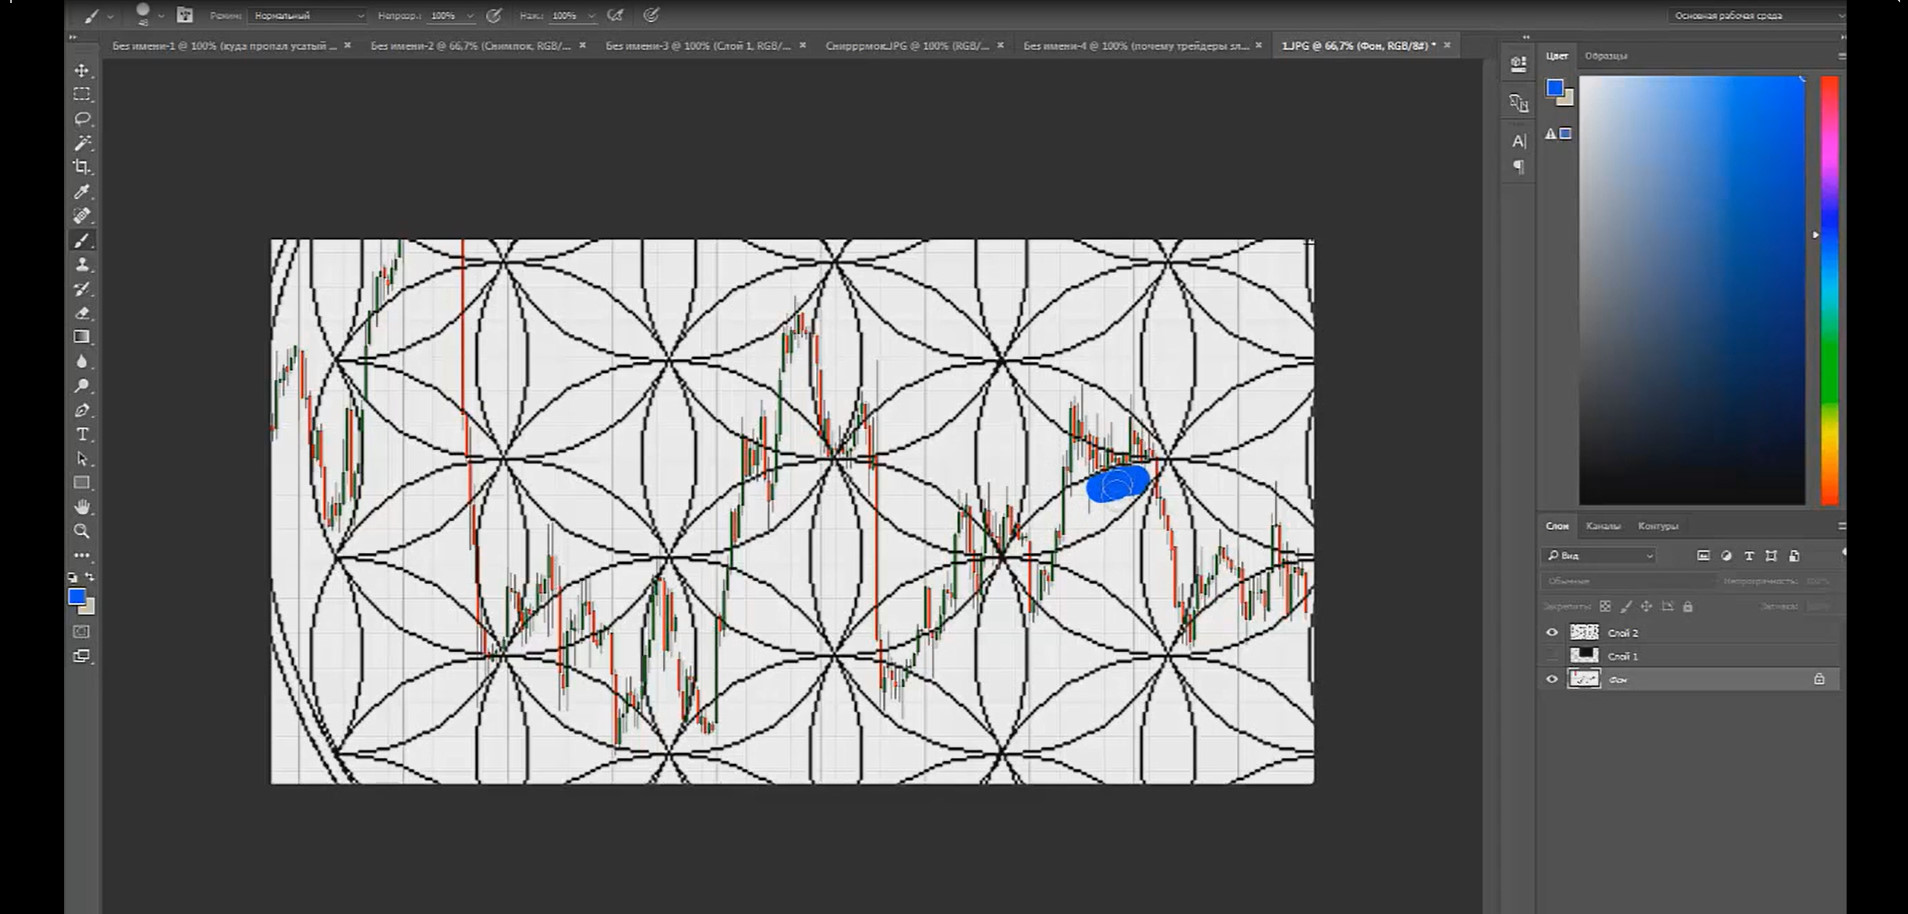Click the hue spectrum slider bar
This screenshot has height=914, width=1908.
(x=1829, y=290)
